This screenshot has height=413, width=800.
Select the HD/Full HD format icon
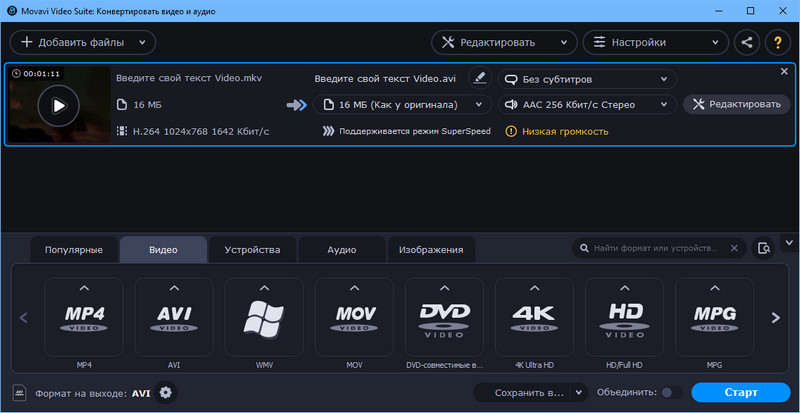[624, 317]
